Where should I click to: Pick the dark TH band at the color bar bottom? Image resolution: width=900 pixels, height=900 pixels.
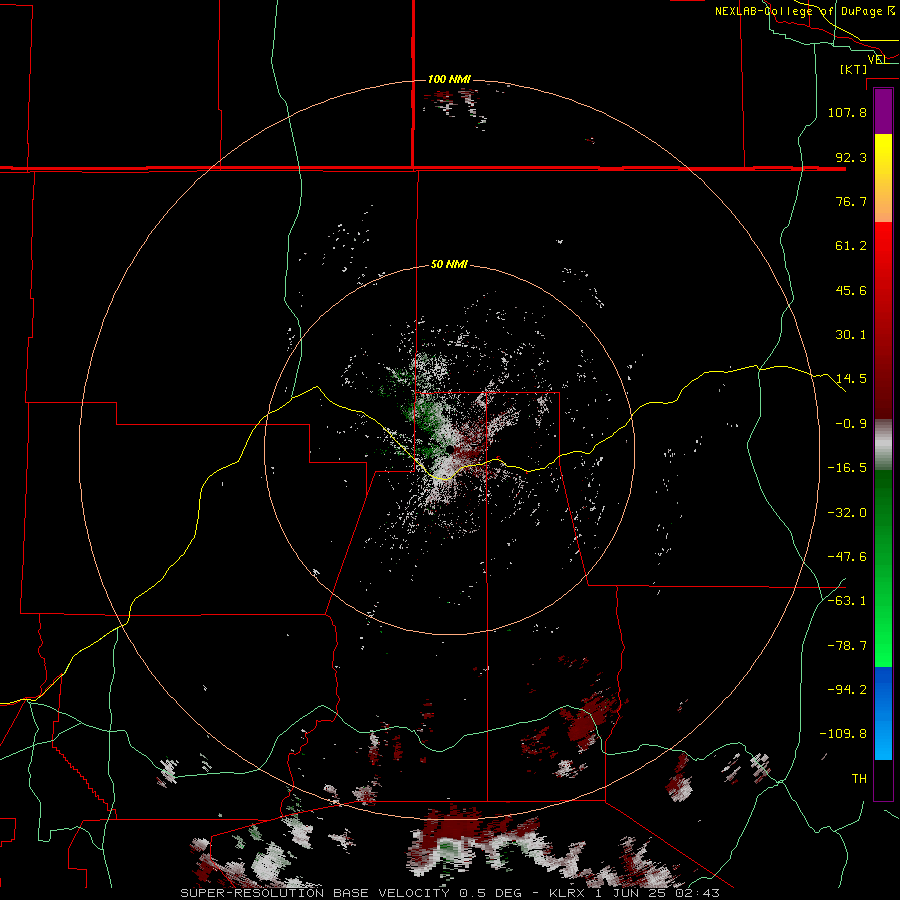click(883, 779)
